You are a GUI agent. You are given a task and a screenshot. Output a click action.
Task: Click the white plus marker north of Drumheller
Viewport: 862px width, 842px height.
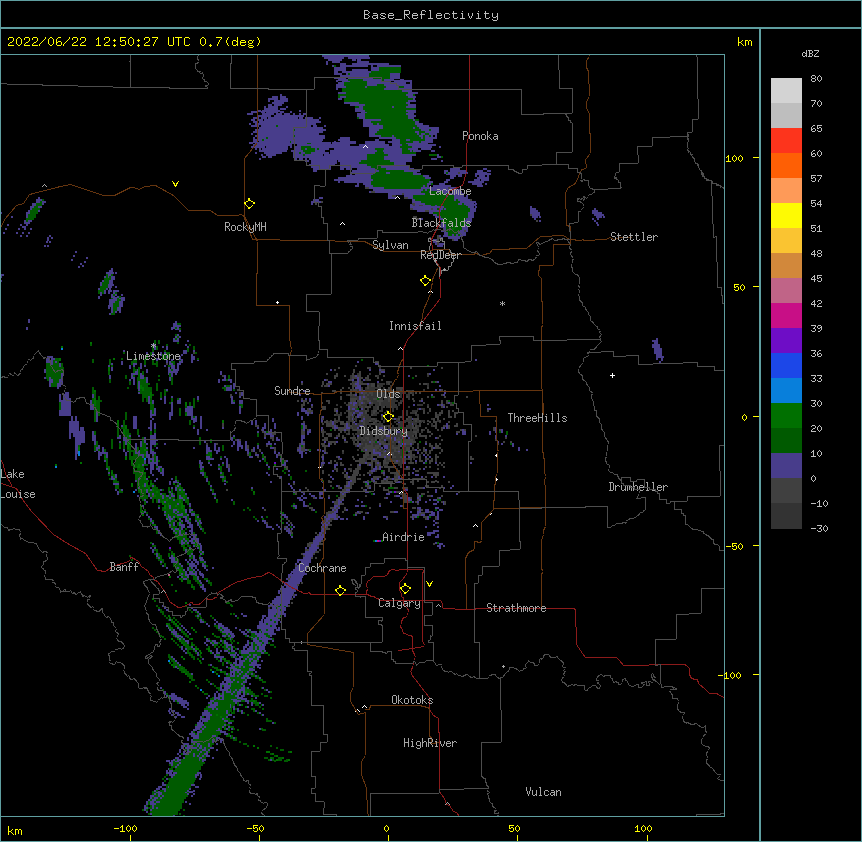612,375
